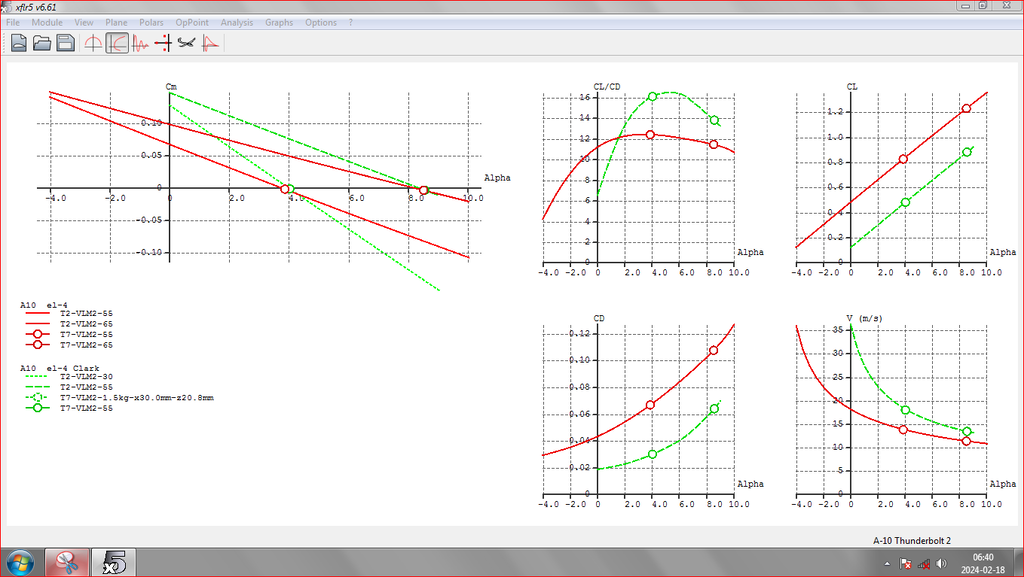Click the Windows Start button
The image size is (1024, 577).
pos(20,563)
